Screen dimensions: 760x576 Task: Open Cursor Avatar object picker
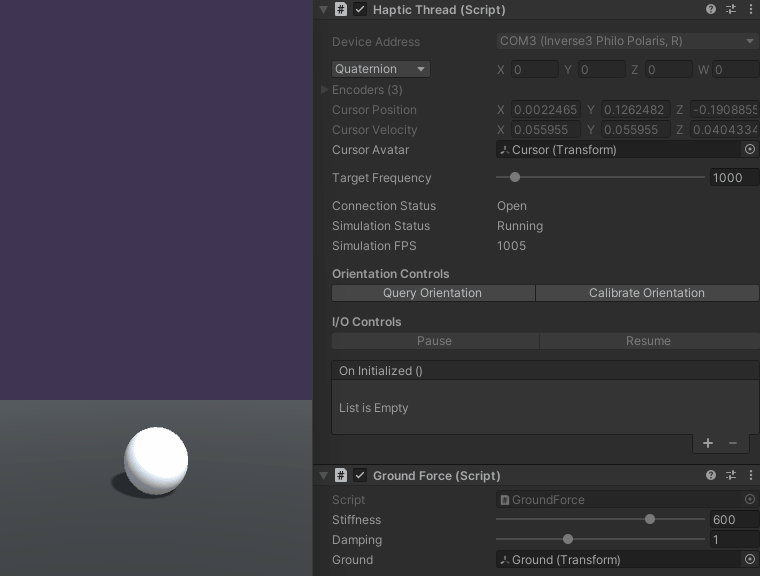coord(750,149)
